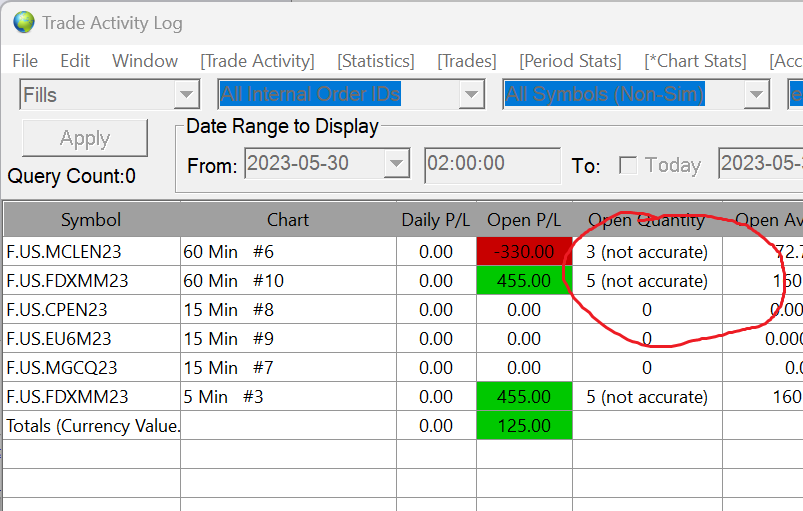
Task: Sort by the Symbol column header
Action: pyautogui.click(x=91, y=220)
